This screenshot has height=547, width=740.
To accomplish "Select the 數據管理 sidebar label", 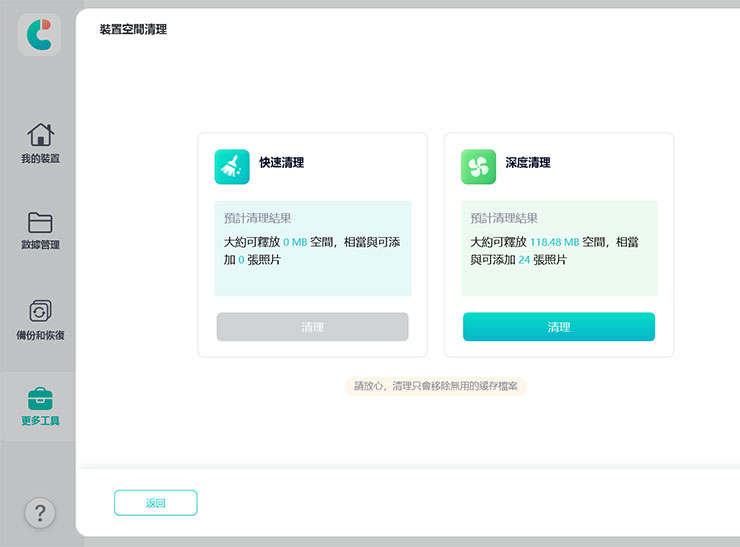I will [x=41, y=244].
